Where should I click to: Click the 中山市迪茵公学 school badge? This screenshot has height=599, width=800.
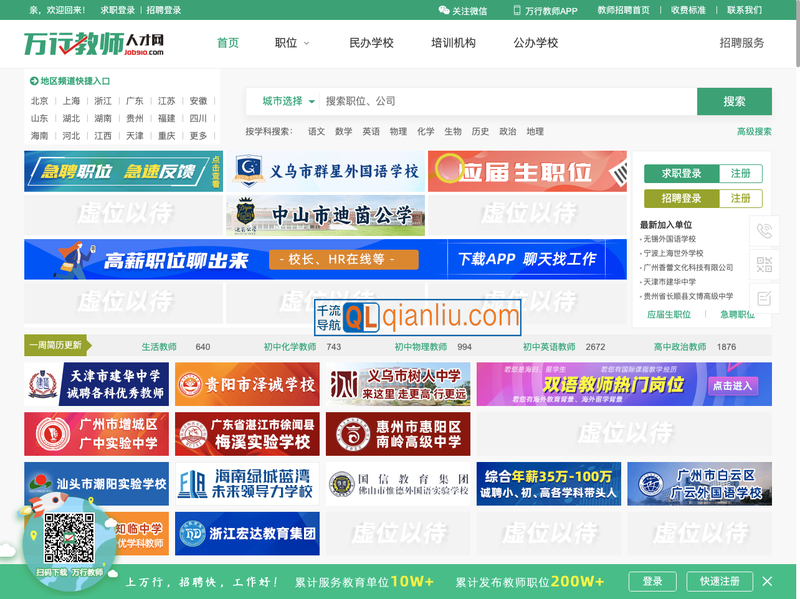point(246,212)
